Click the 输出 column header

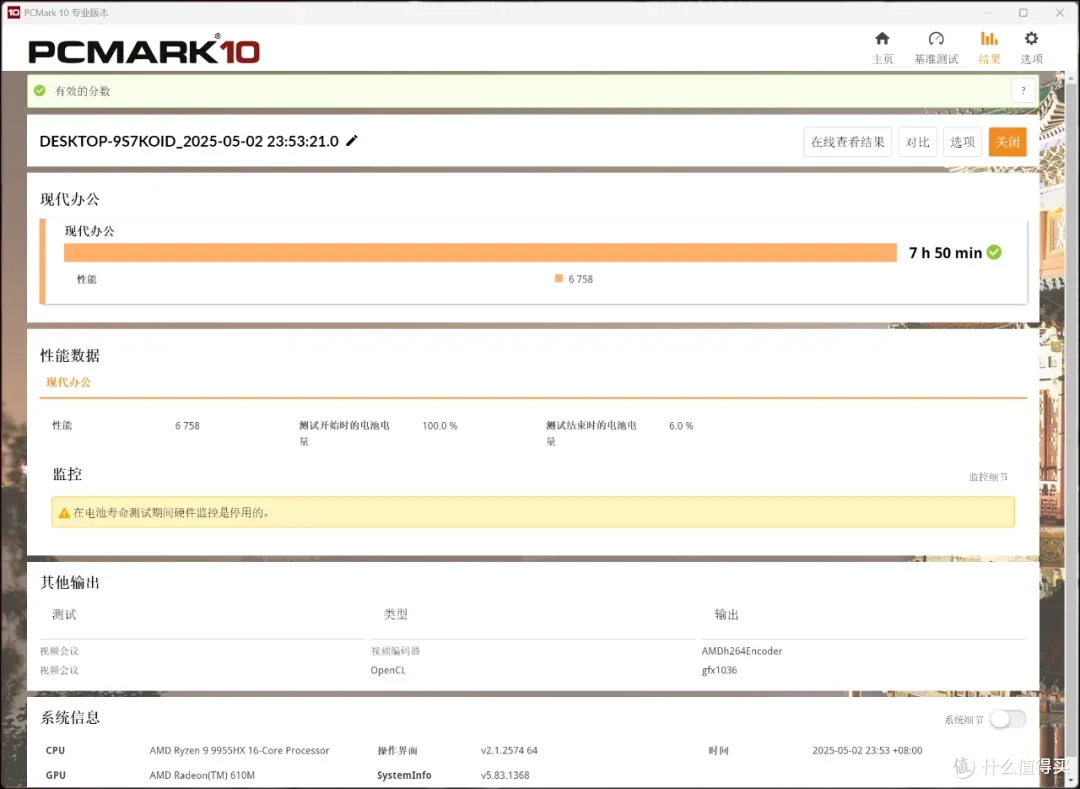(726, 614)
